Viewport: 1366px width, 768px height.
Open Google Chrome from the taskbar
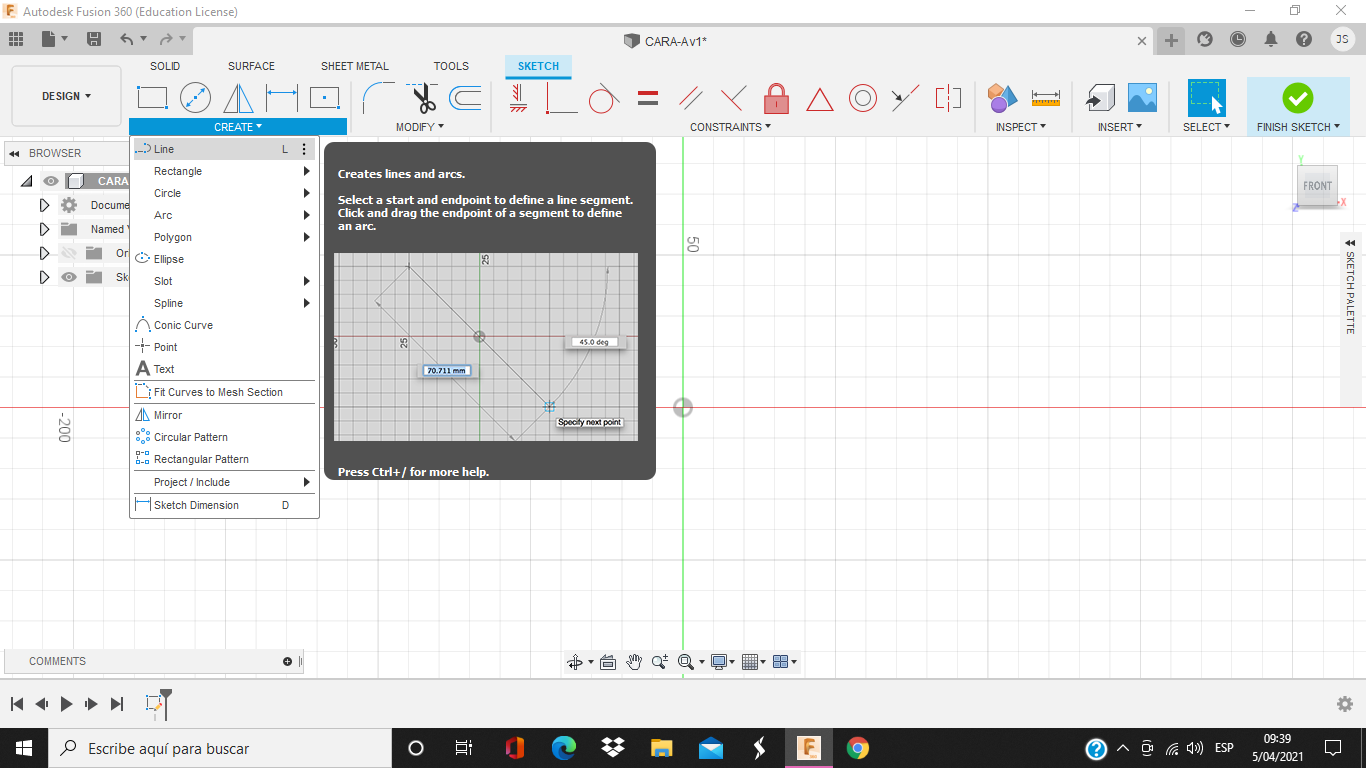[857, 748]
